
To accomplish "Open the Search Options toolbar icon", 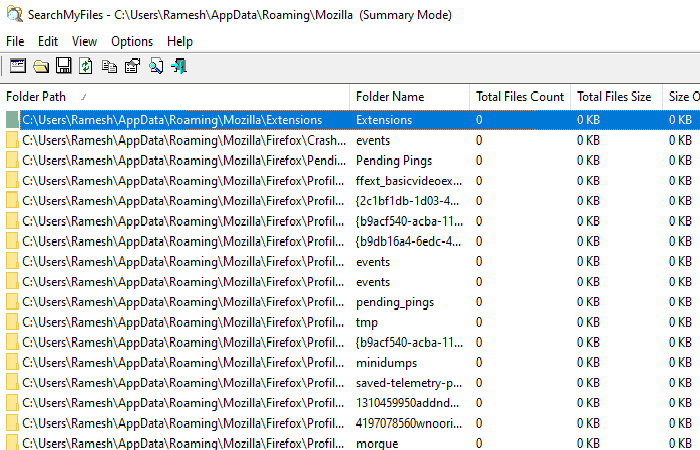I will [18, 66].
